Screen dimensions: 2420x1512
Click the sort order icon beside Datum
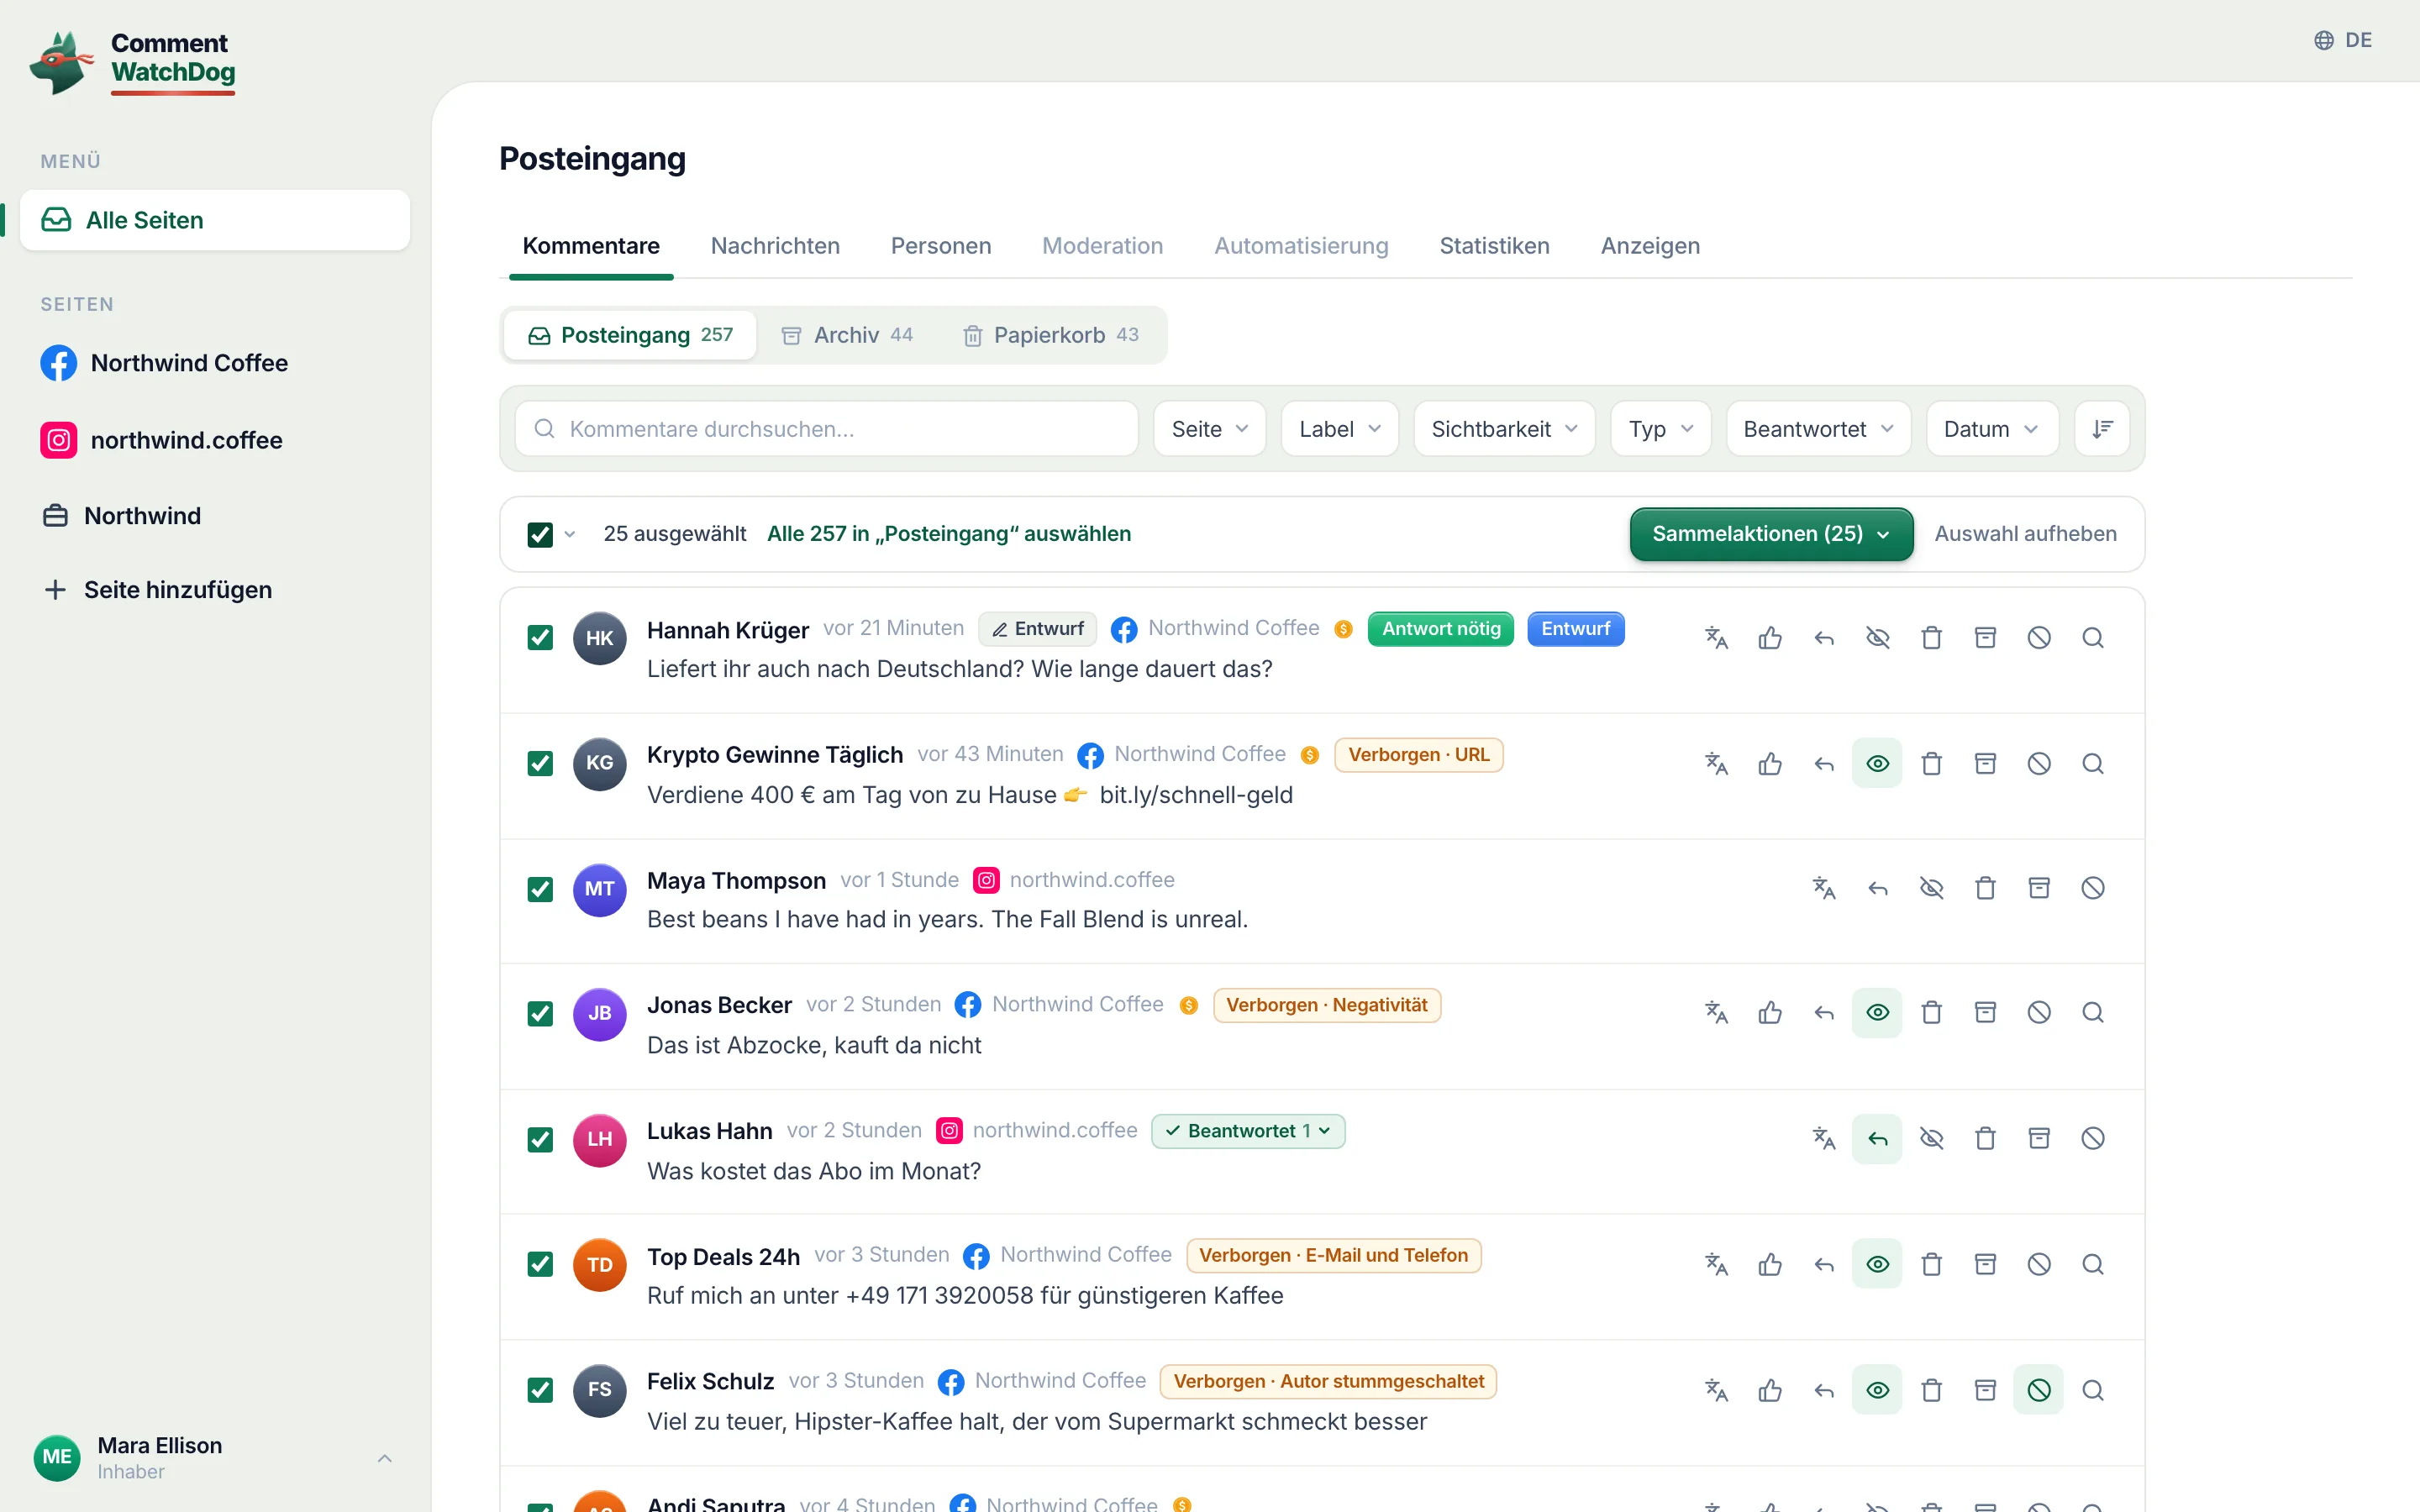point(2102,429)
